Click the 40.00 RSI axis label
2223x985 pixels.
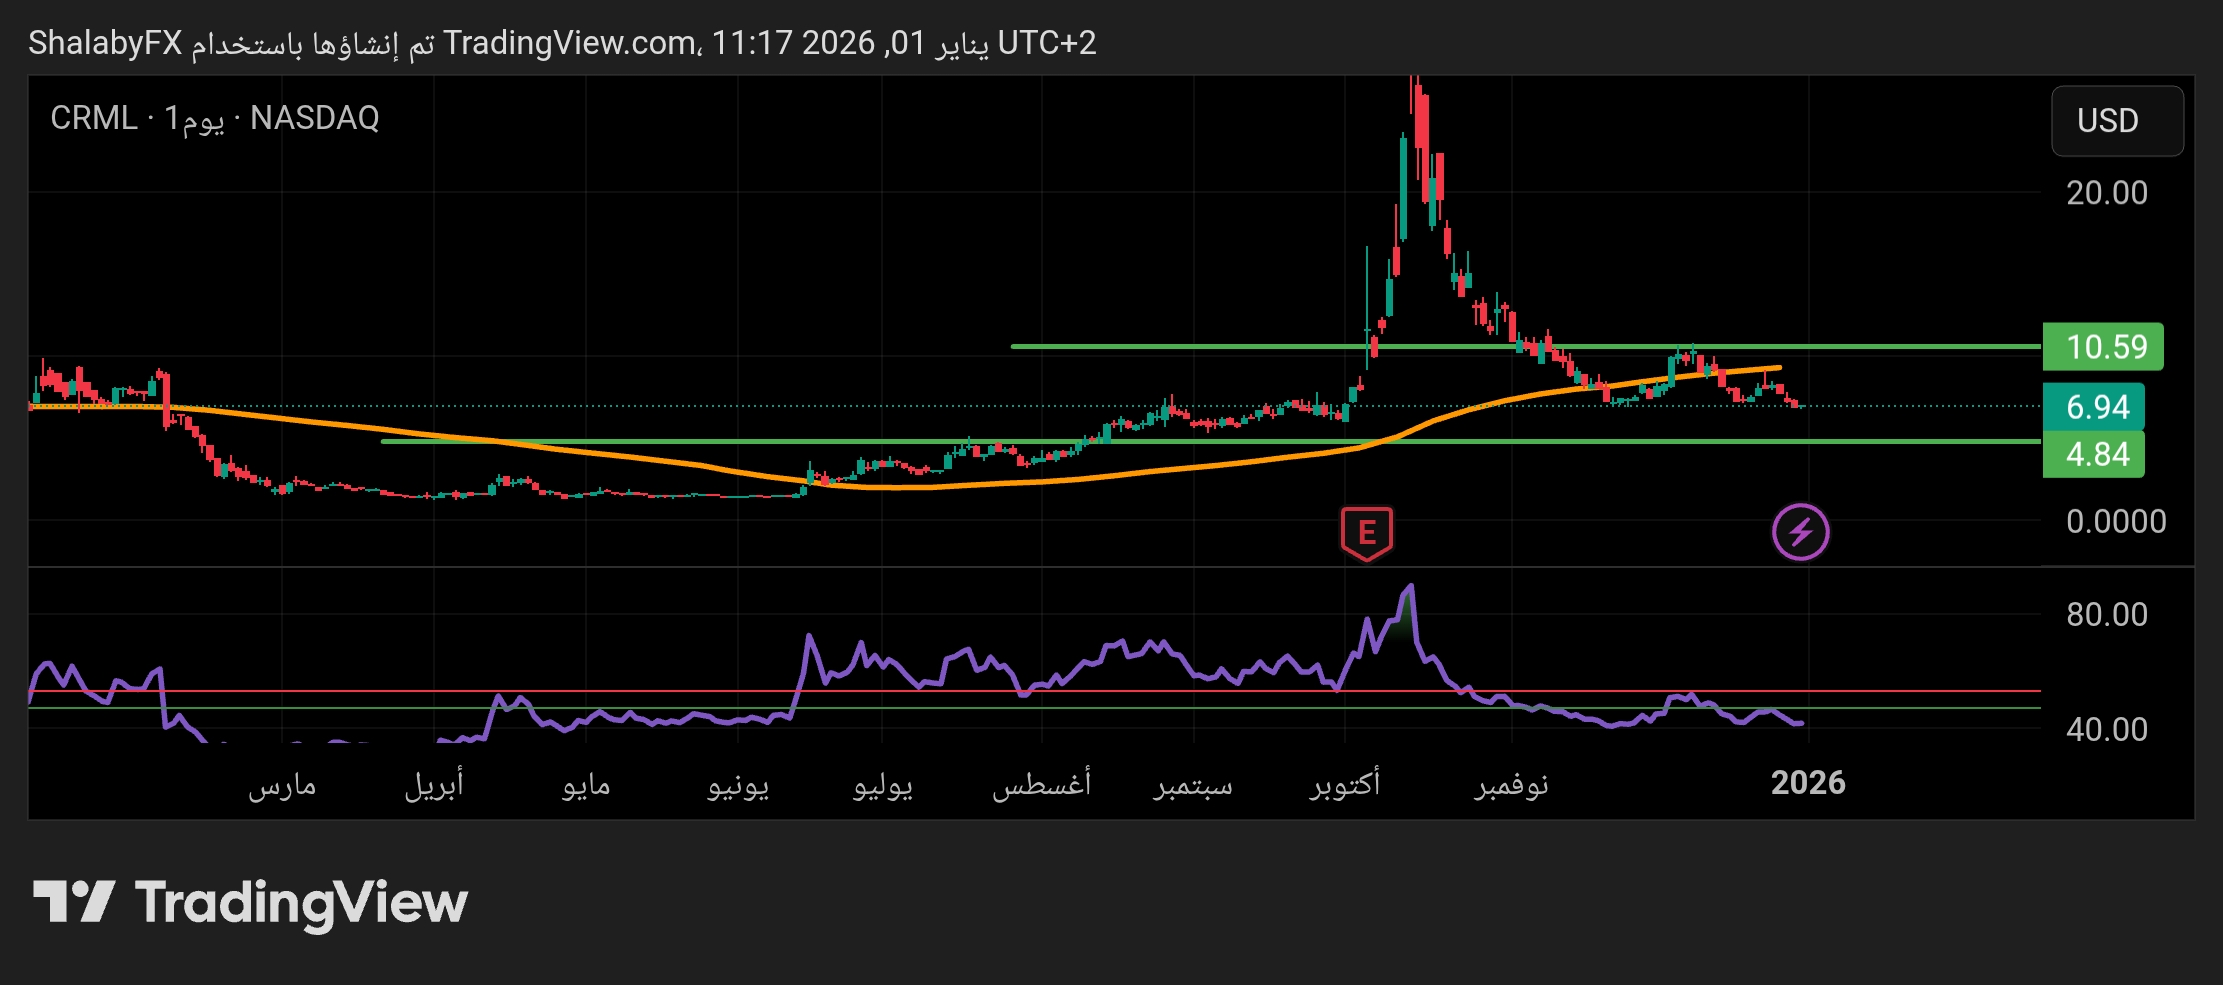[x=2106, y=730]
